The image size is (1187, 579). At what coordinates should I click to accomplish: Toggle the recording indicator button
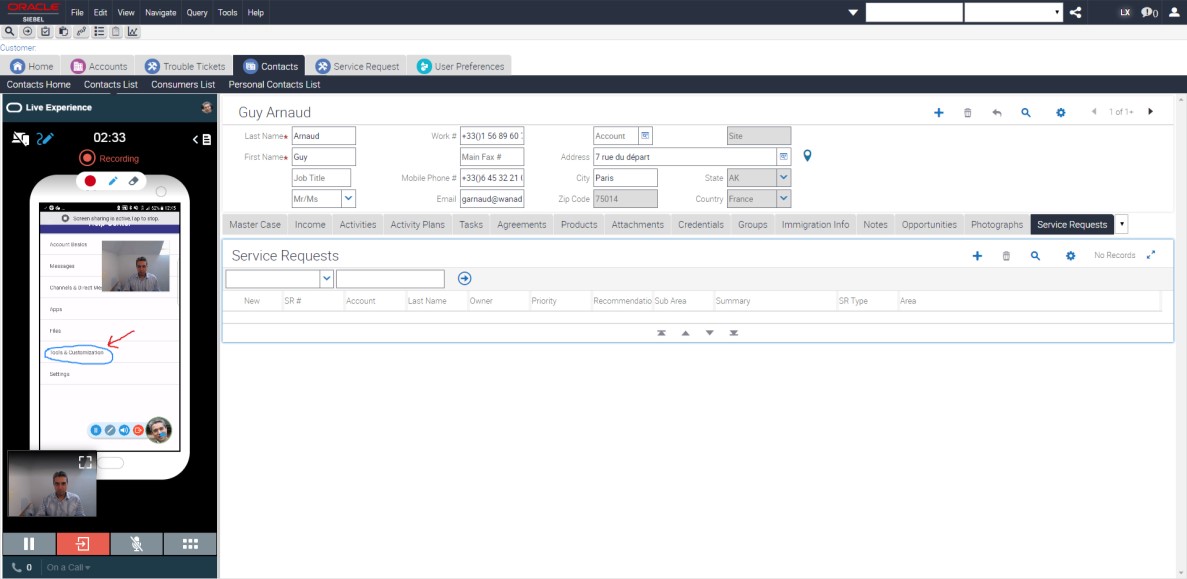87,158
